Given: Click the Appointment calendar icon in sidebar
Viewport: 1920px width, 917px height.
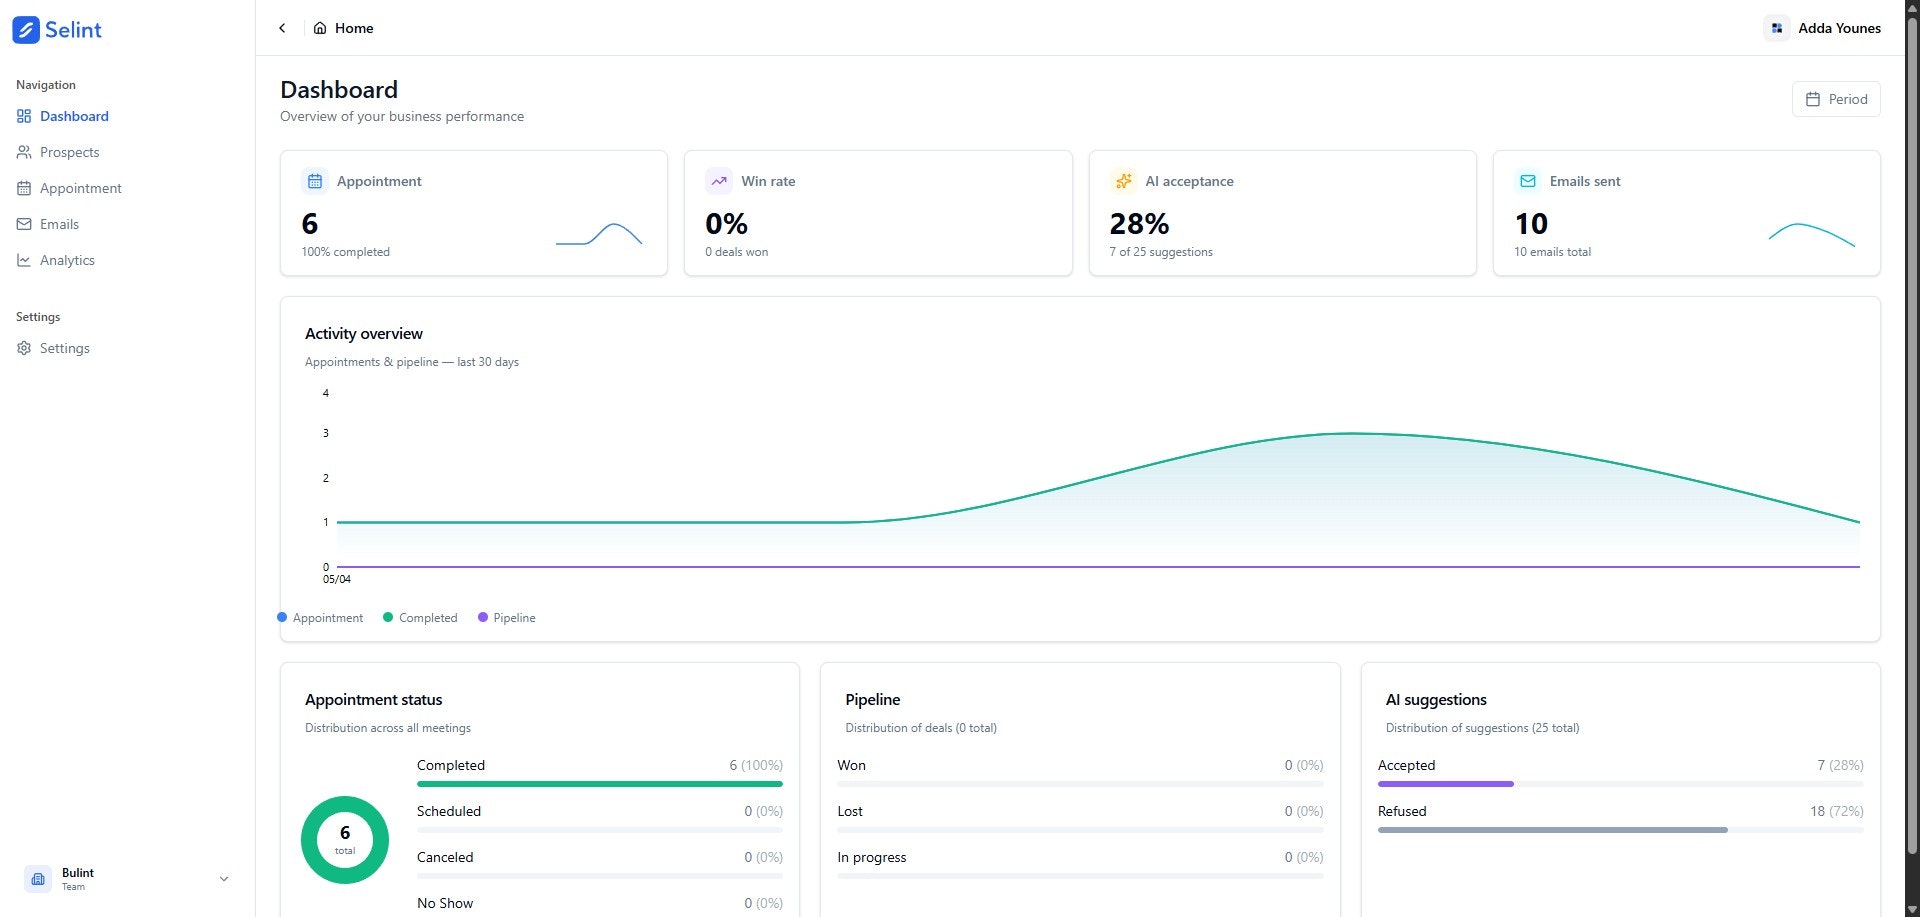Looking at the screenshot, I should pyautogui.click(x=24, y=188).
